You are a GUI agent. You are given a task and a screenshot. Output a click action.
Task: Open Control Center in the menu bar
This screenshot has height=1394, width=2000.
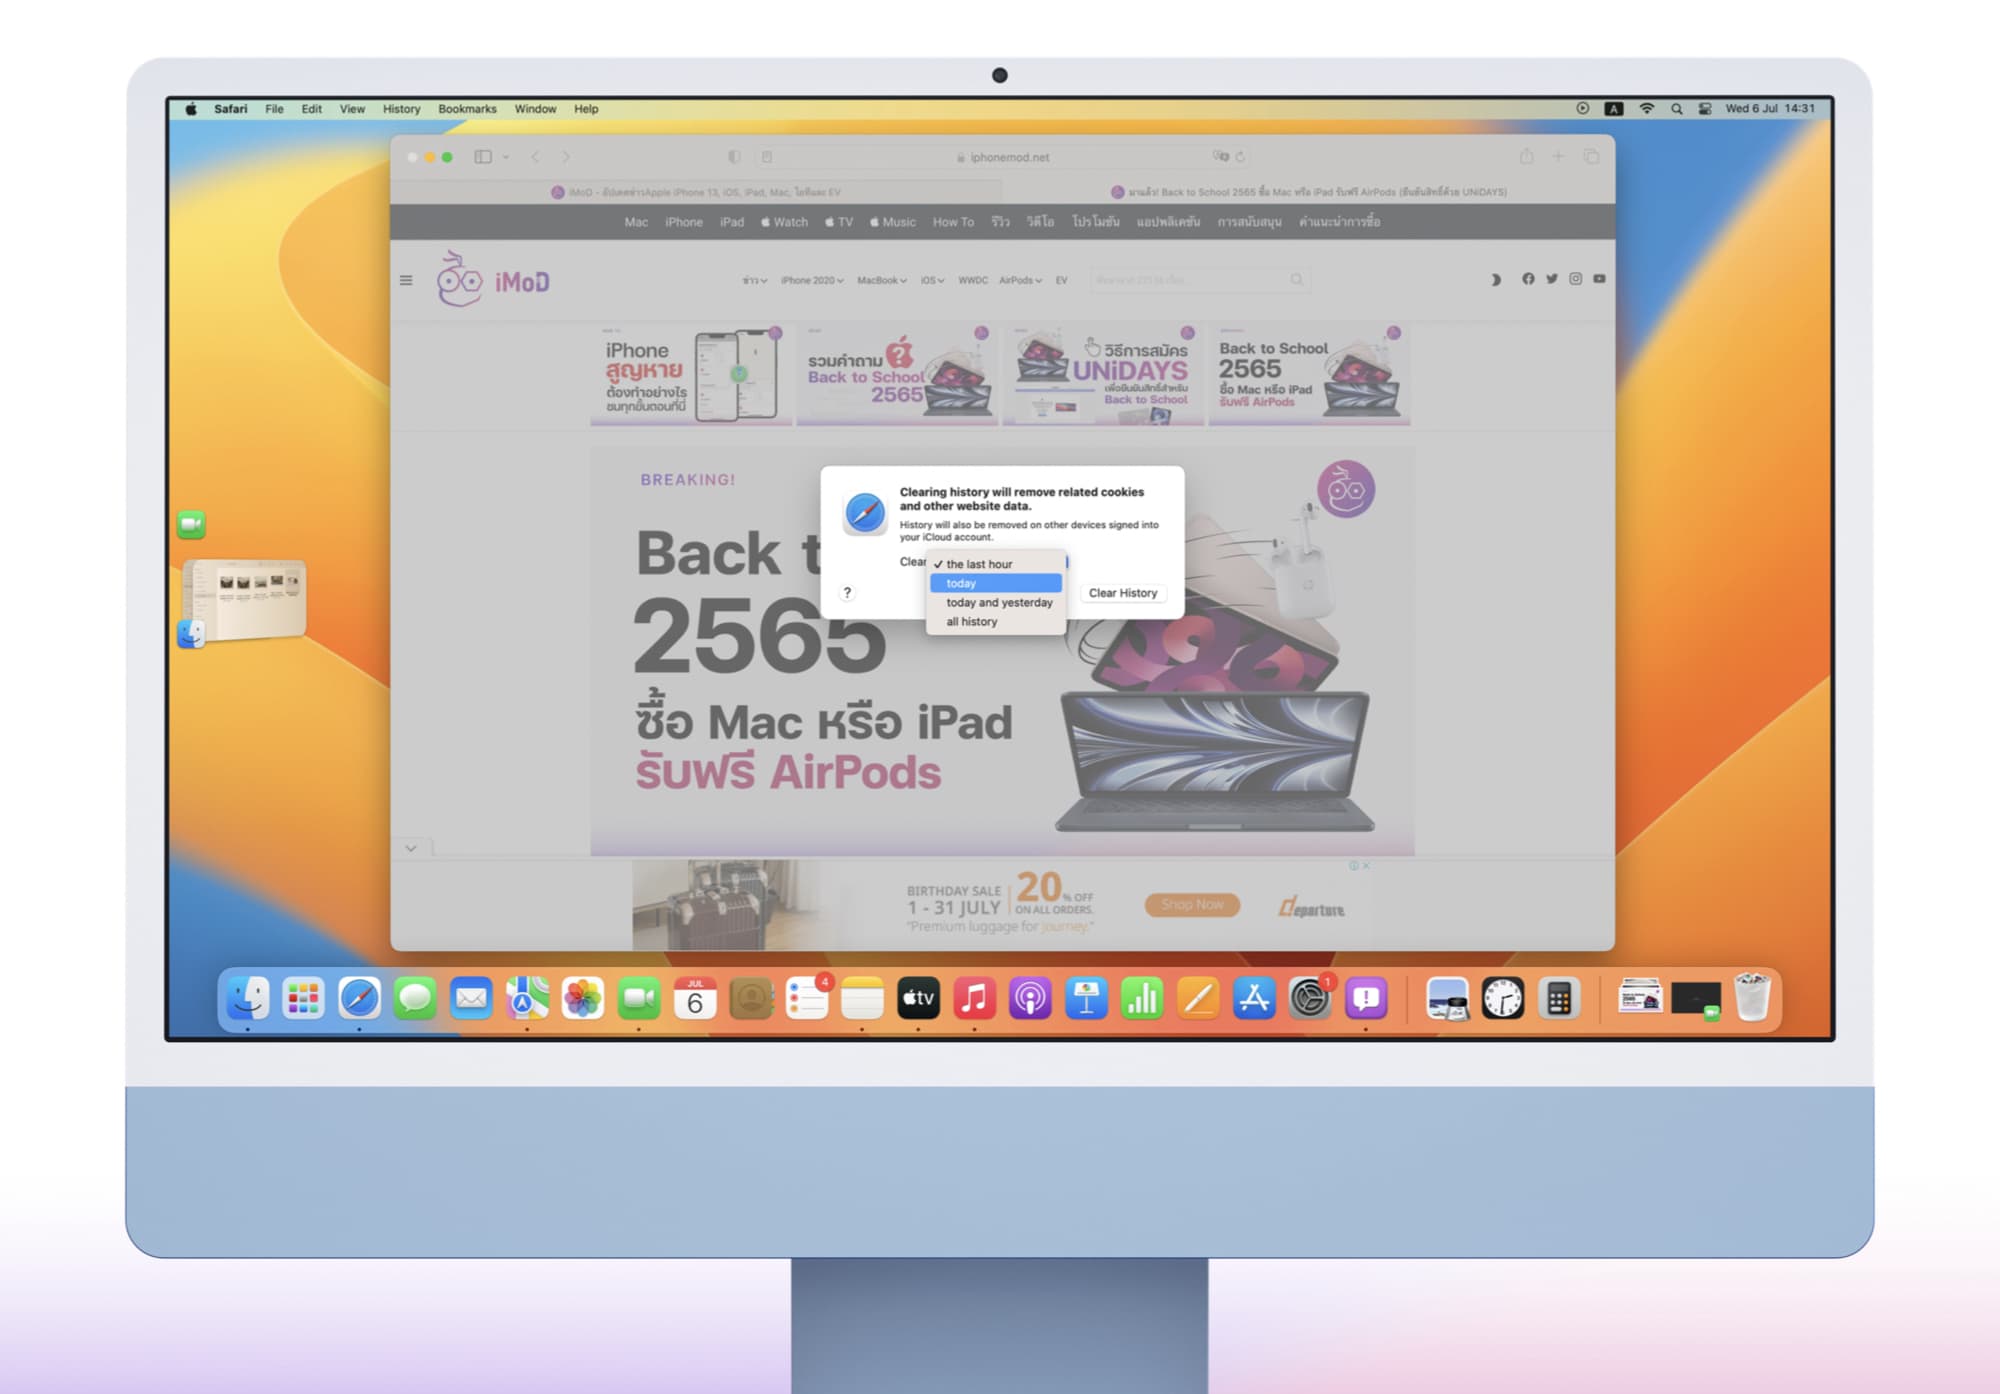point(1705,109)
